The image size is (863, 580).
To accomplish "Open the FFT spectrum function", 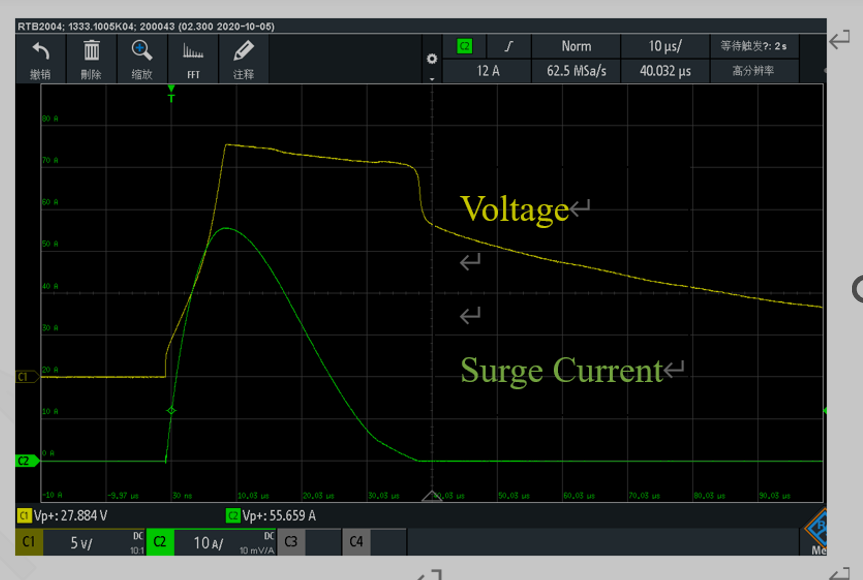I will pos(193,59).
